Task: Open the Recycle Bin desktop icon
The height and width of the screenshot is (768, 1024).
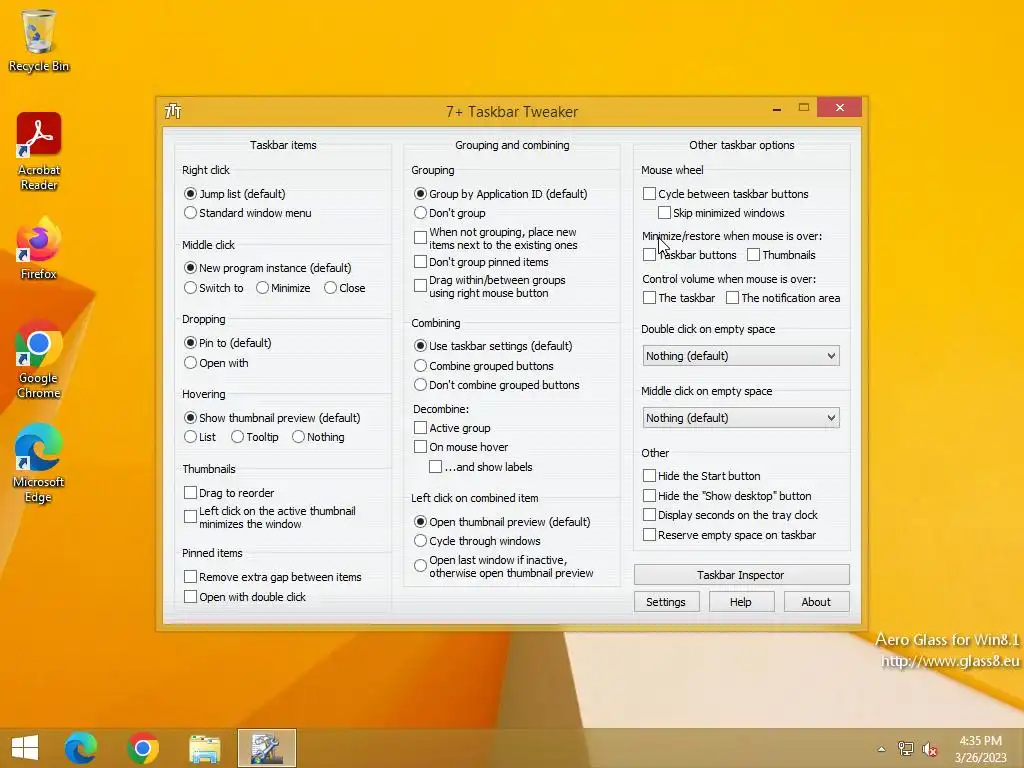Action: coord(39,40)
